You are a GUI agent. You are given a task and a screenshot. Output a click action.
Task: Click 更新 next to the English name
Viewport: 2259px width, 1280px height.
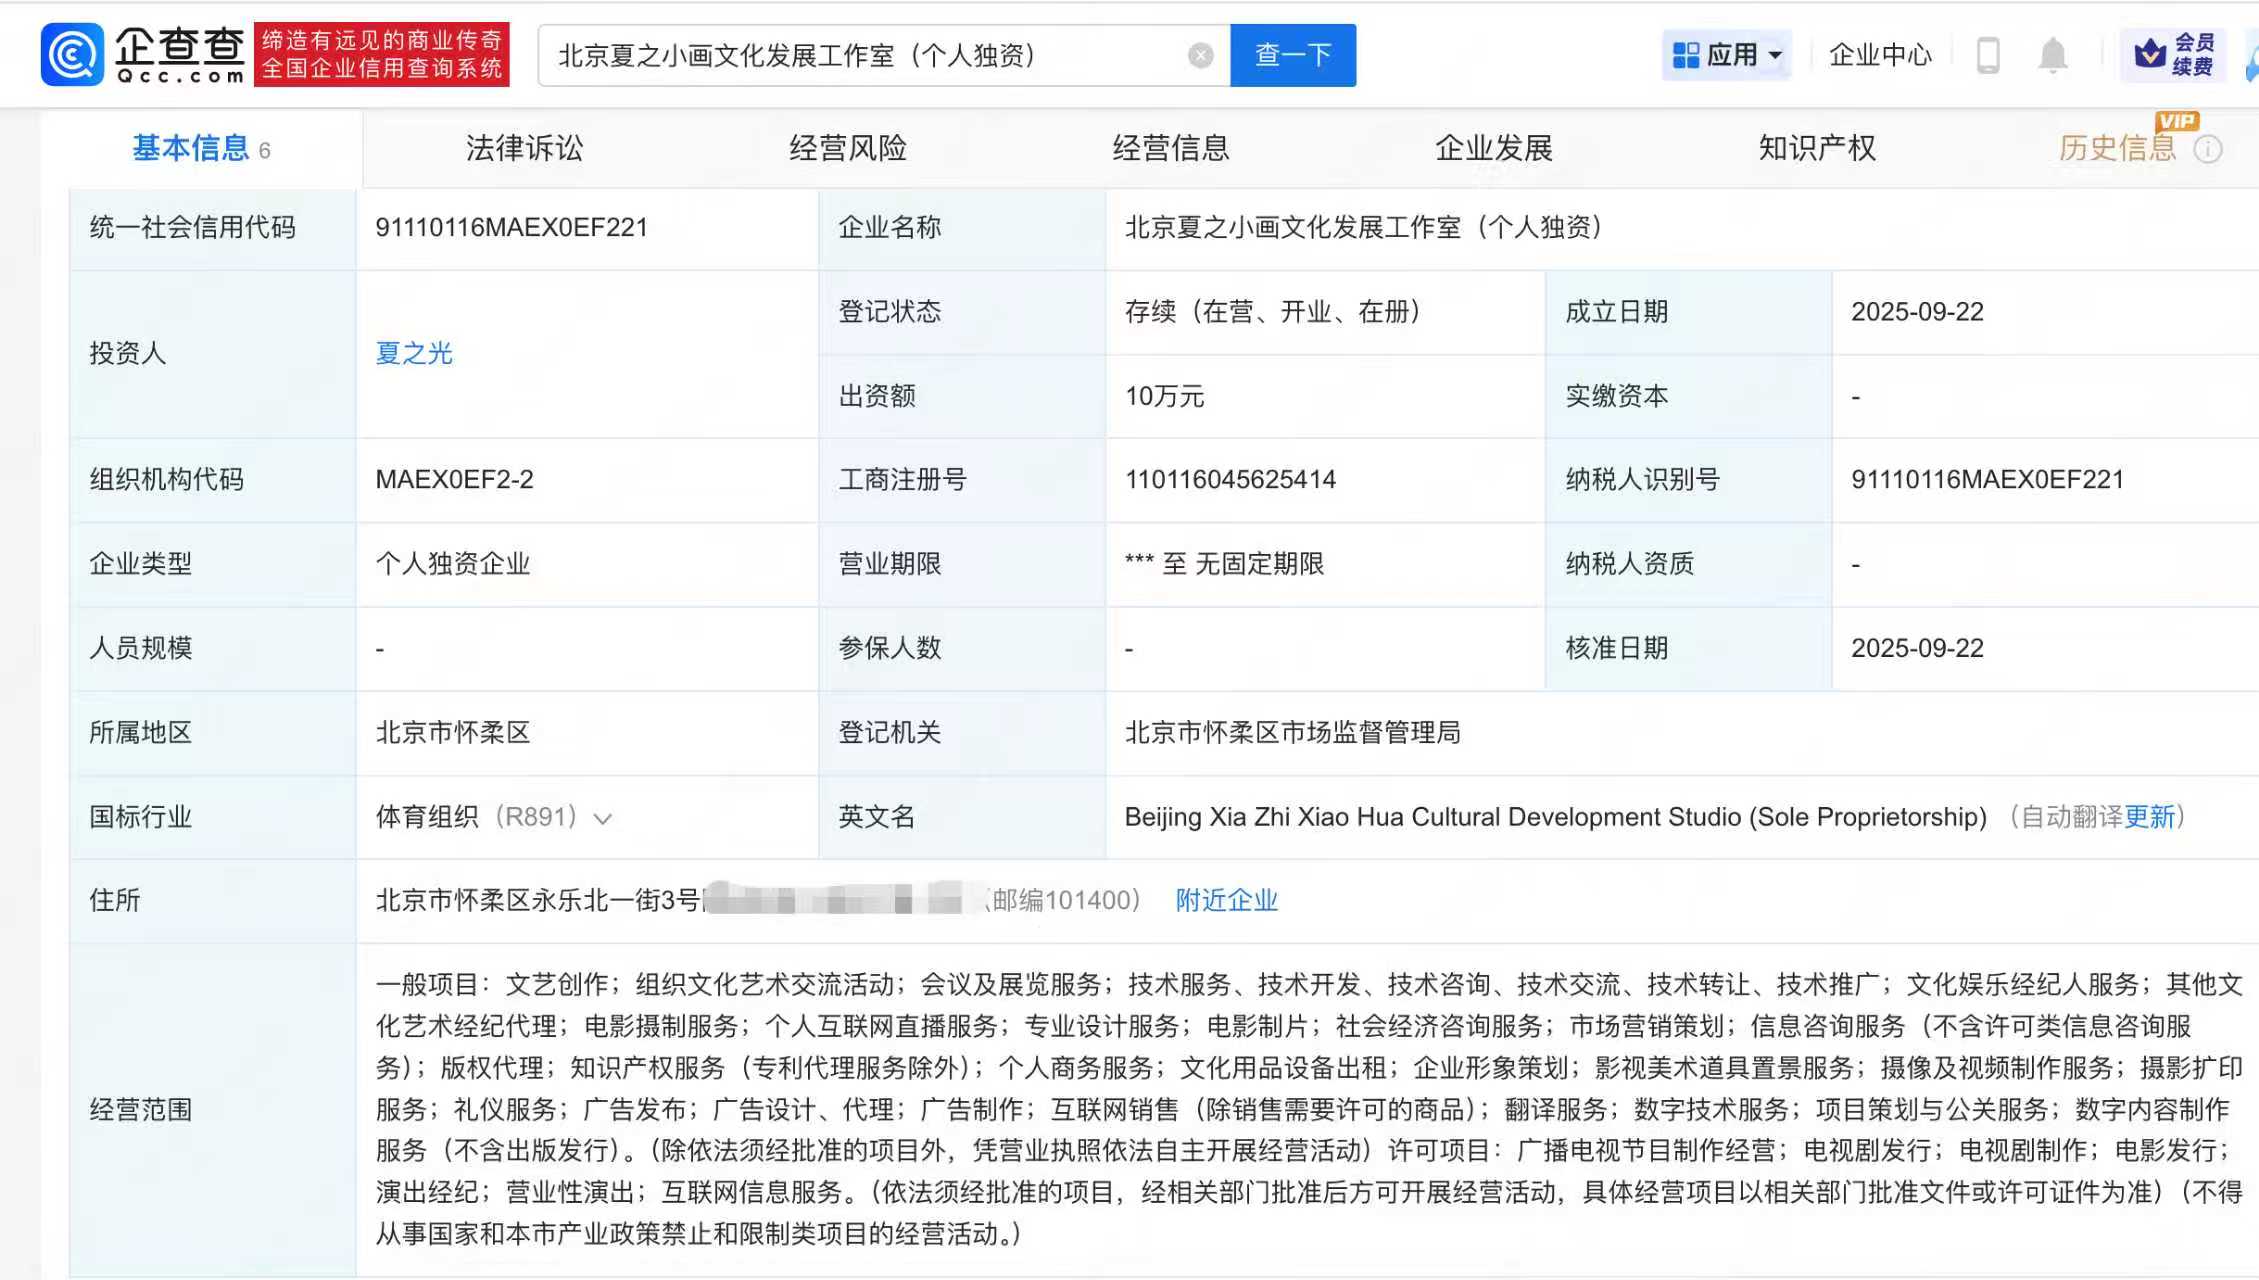[x=2149, y=817]
